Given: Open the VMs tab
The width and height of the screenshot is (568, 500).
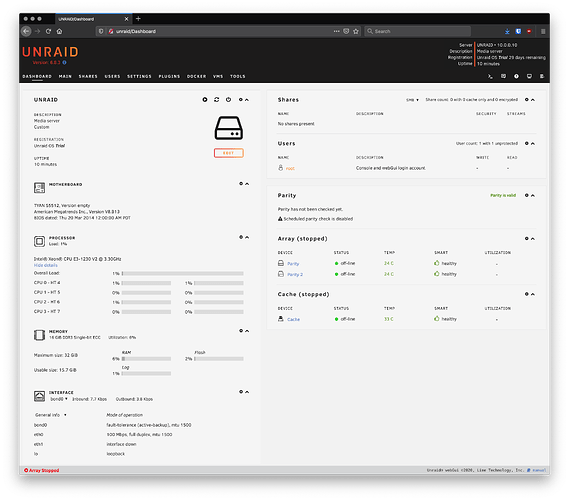Looking at the screenshot, I should tap(218, 76).
